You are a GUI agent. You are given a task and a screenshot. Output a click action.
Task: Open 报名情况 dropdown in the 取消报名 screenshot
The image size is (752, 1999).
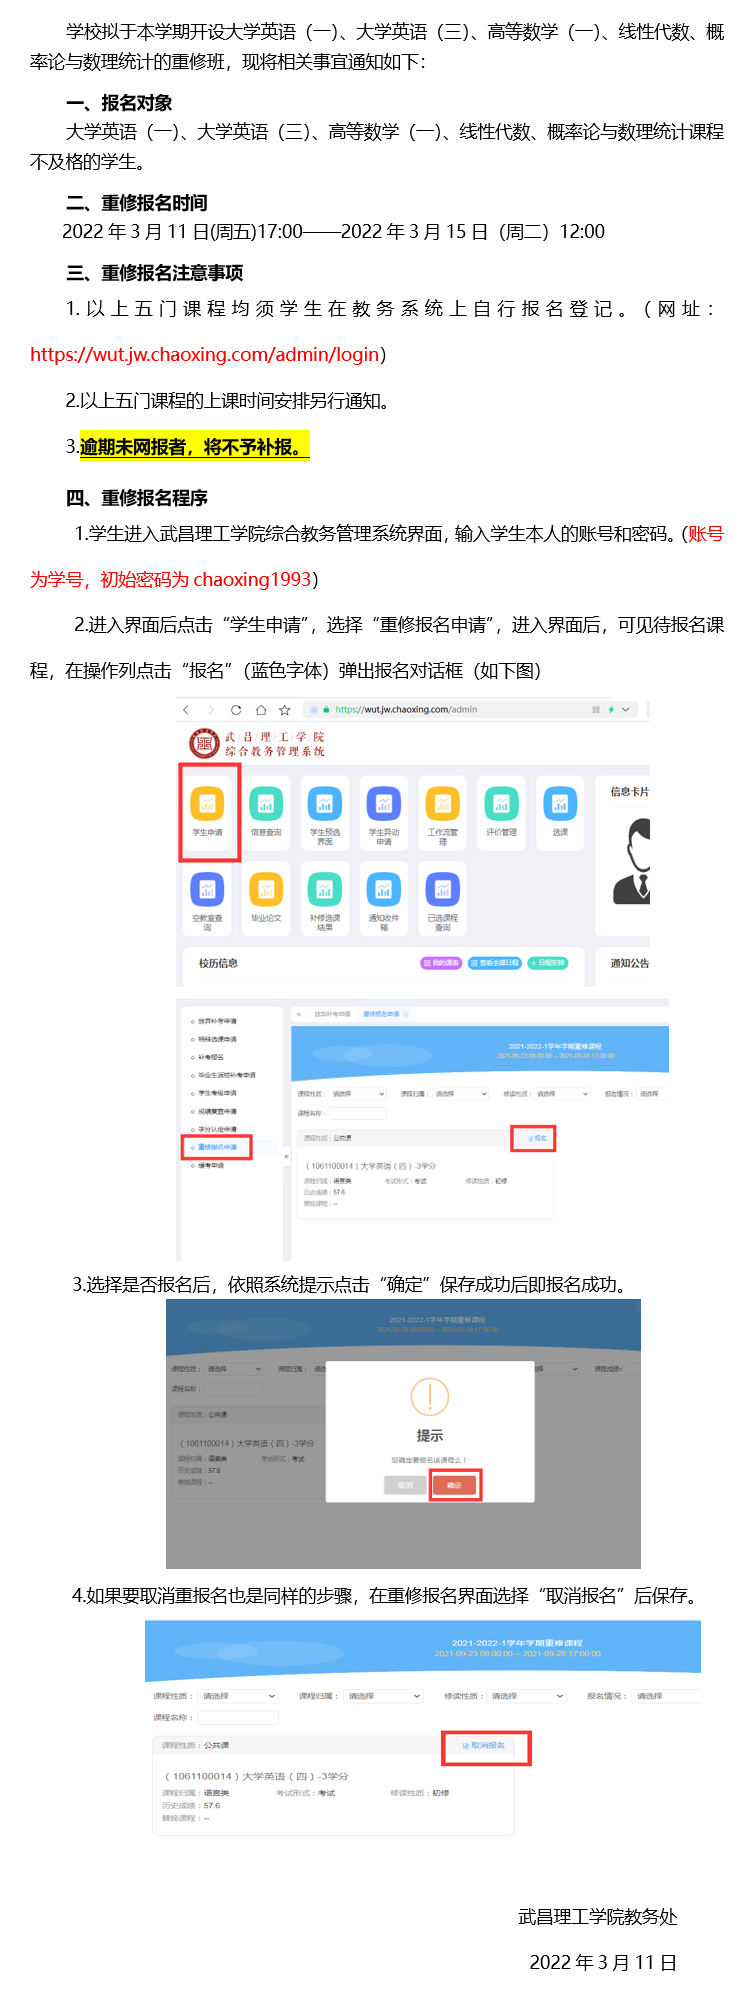[668, 1696]
